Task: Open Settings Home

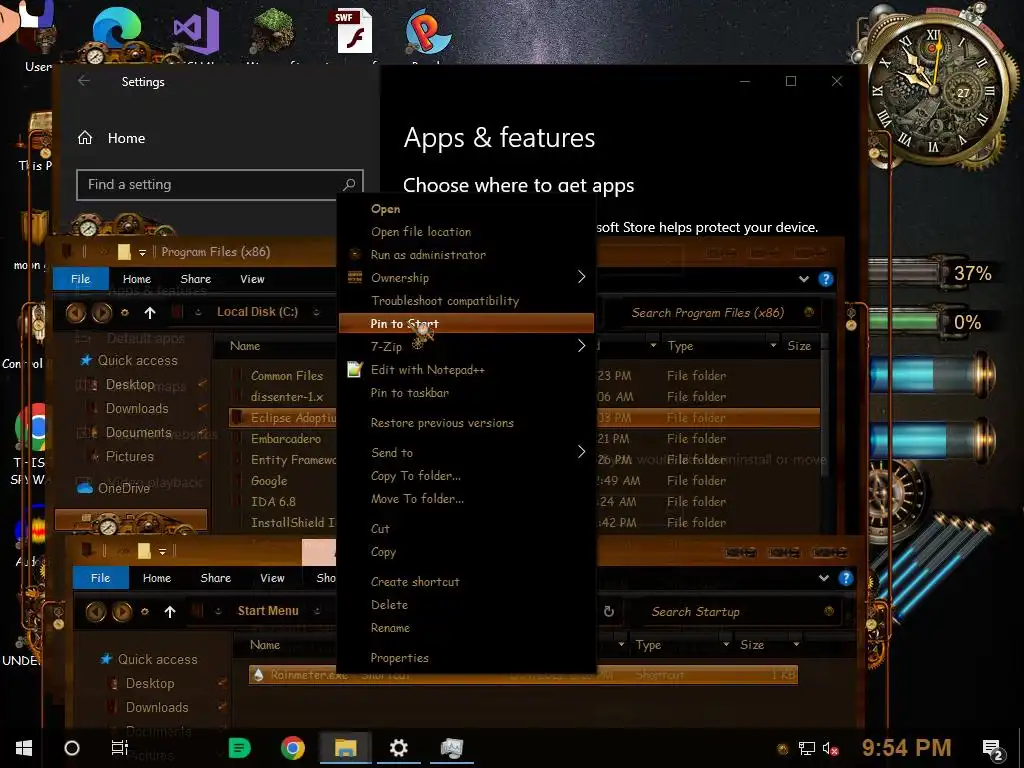Action: pos(112,138)
